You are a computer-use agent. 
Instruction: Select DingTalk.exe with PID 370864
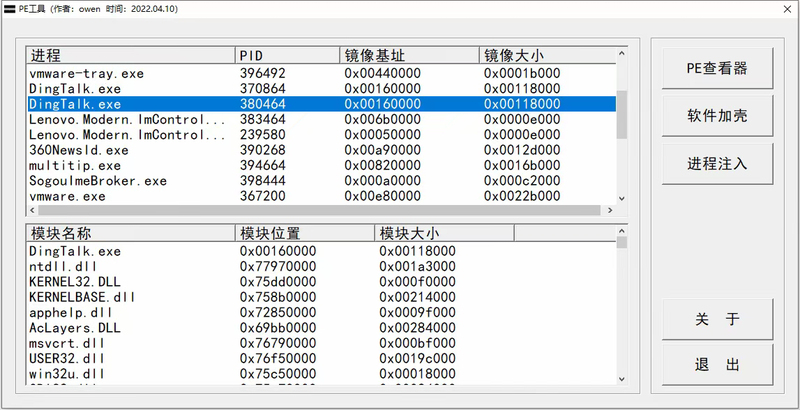(321, 89)
